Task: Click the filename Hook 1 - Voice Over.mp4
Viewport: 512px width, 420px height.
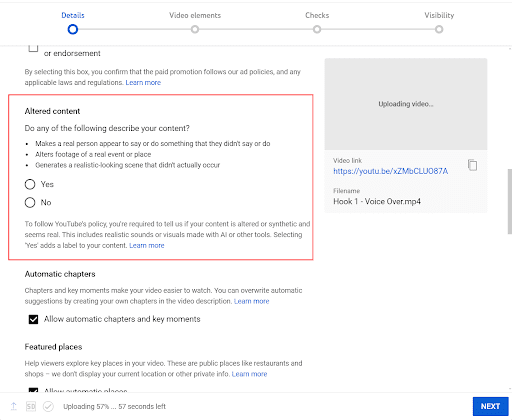Action: tap(377, 201)
